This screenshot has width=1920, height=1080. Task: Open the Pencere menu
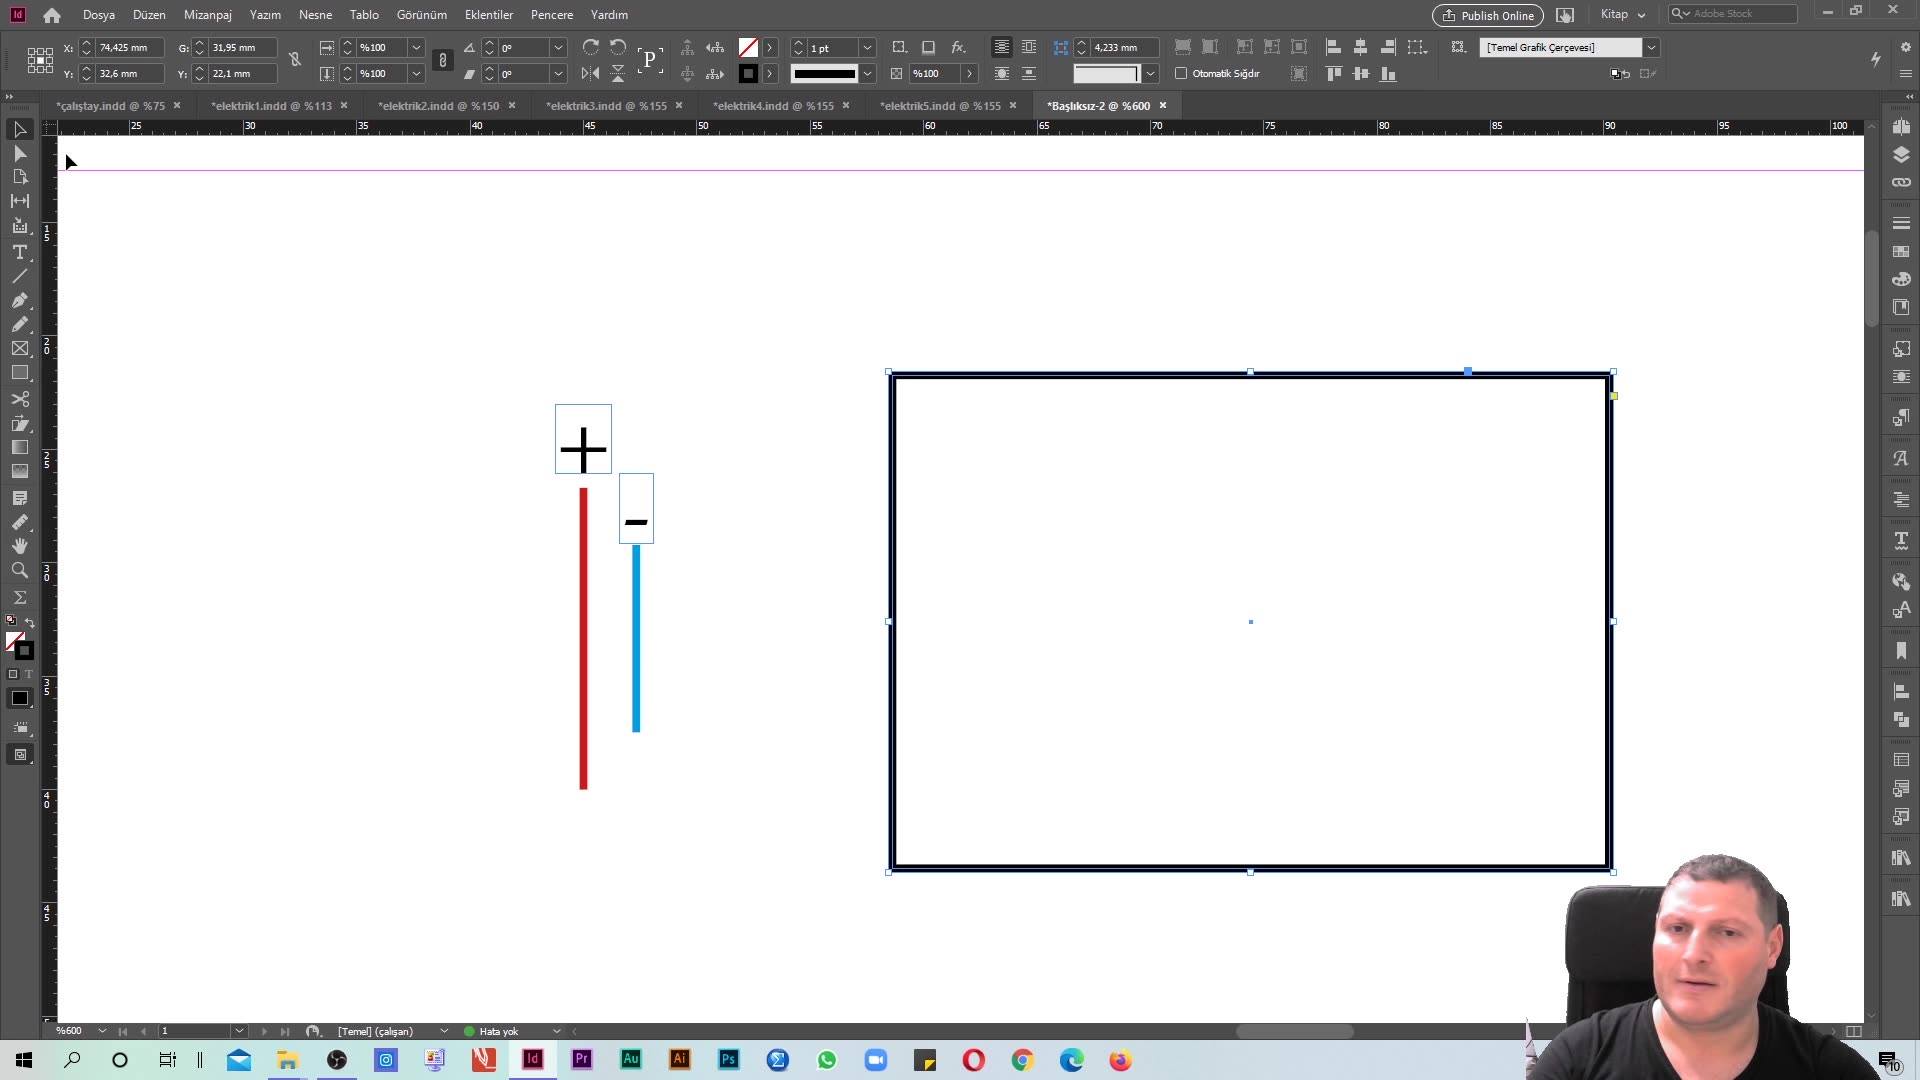[x=551, y=15]
